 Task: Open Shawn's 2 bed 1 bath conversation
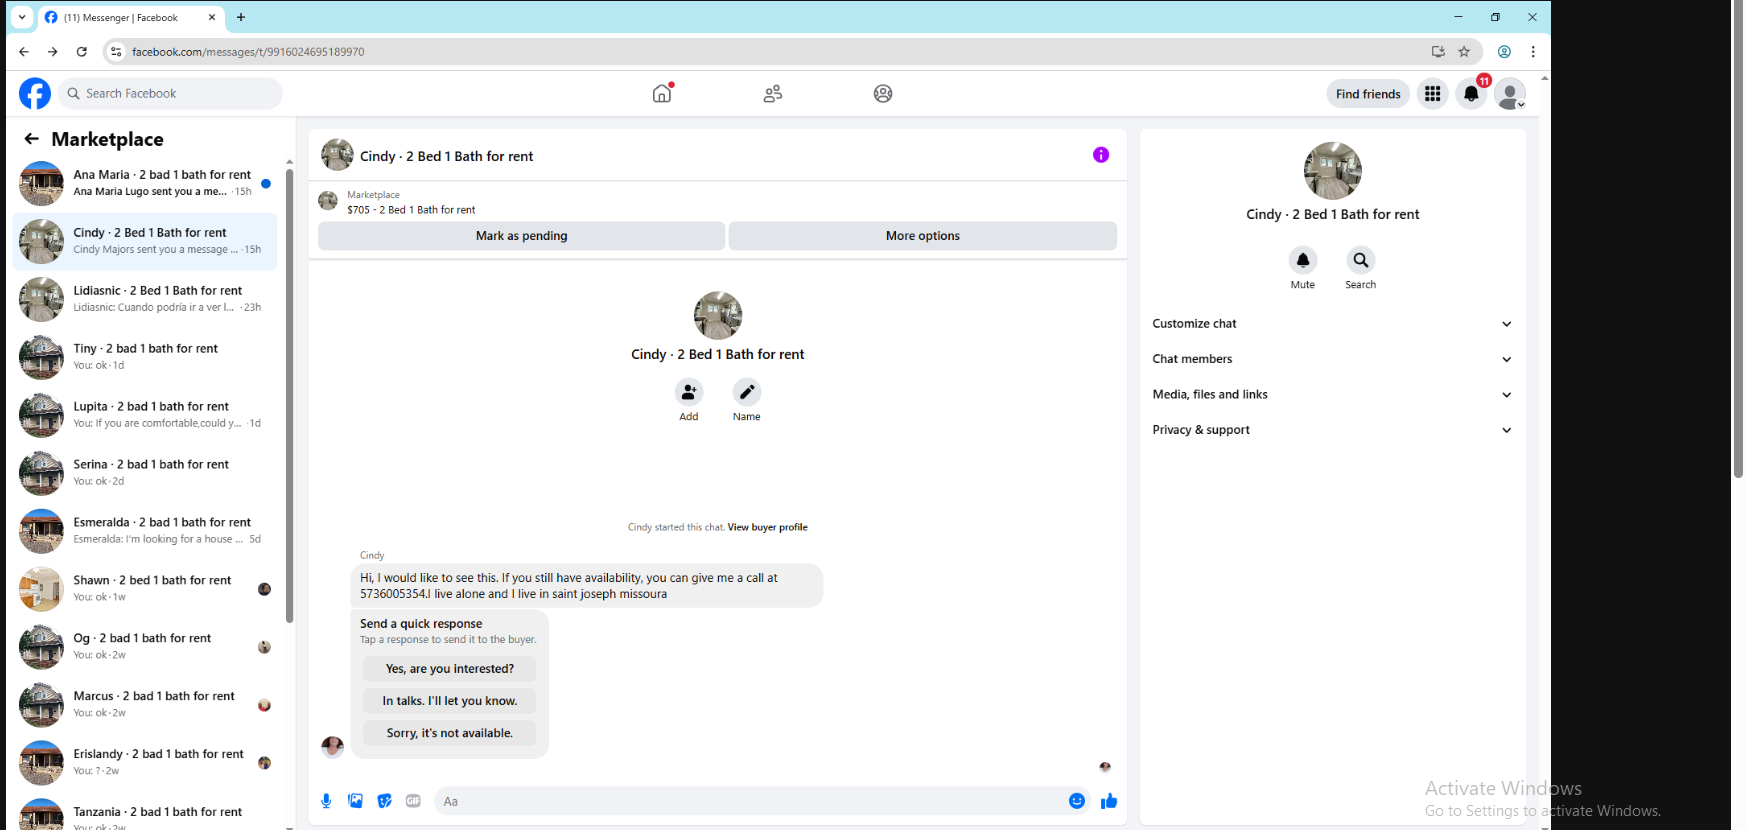(146, 590)
